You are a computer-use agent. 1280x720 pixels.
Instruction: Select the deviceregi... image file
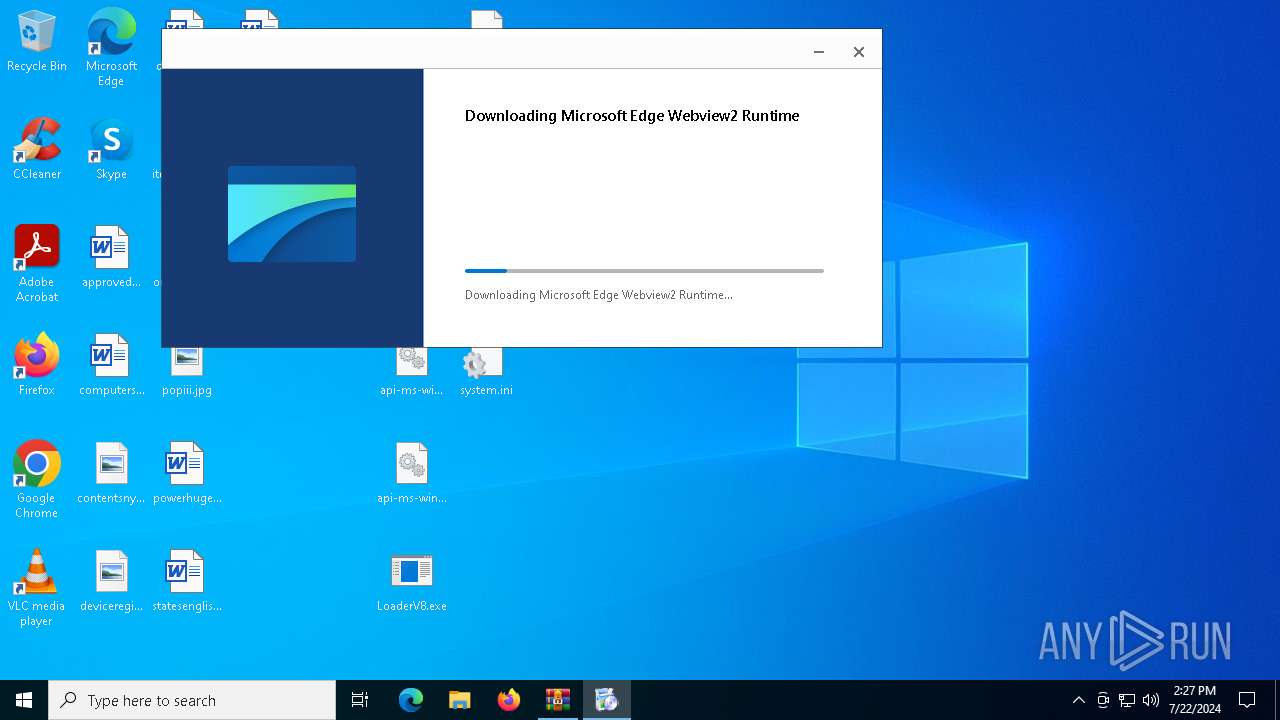coord(111,581)
